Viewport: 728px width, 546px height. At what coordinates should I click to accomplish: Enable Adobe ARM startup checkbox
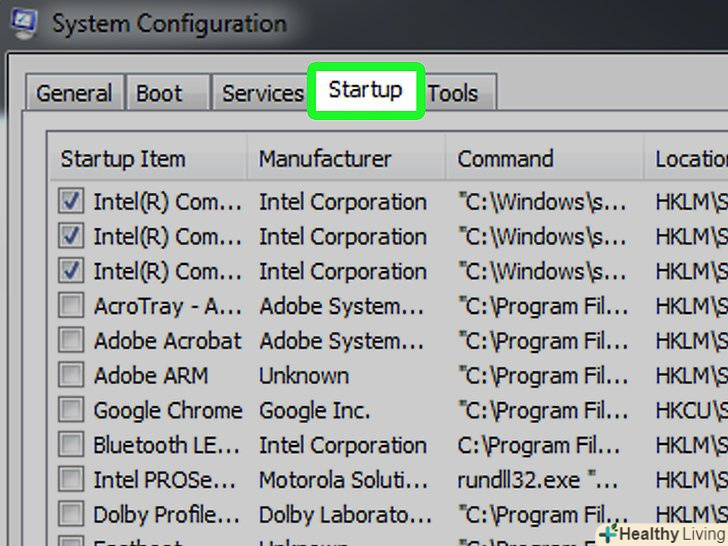click(71, 376)
